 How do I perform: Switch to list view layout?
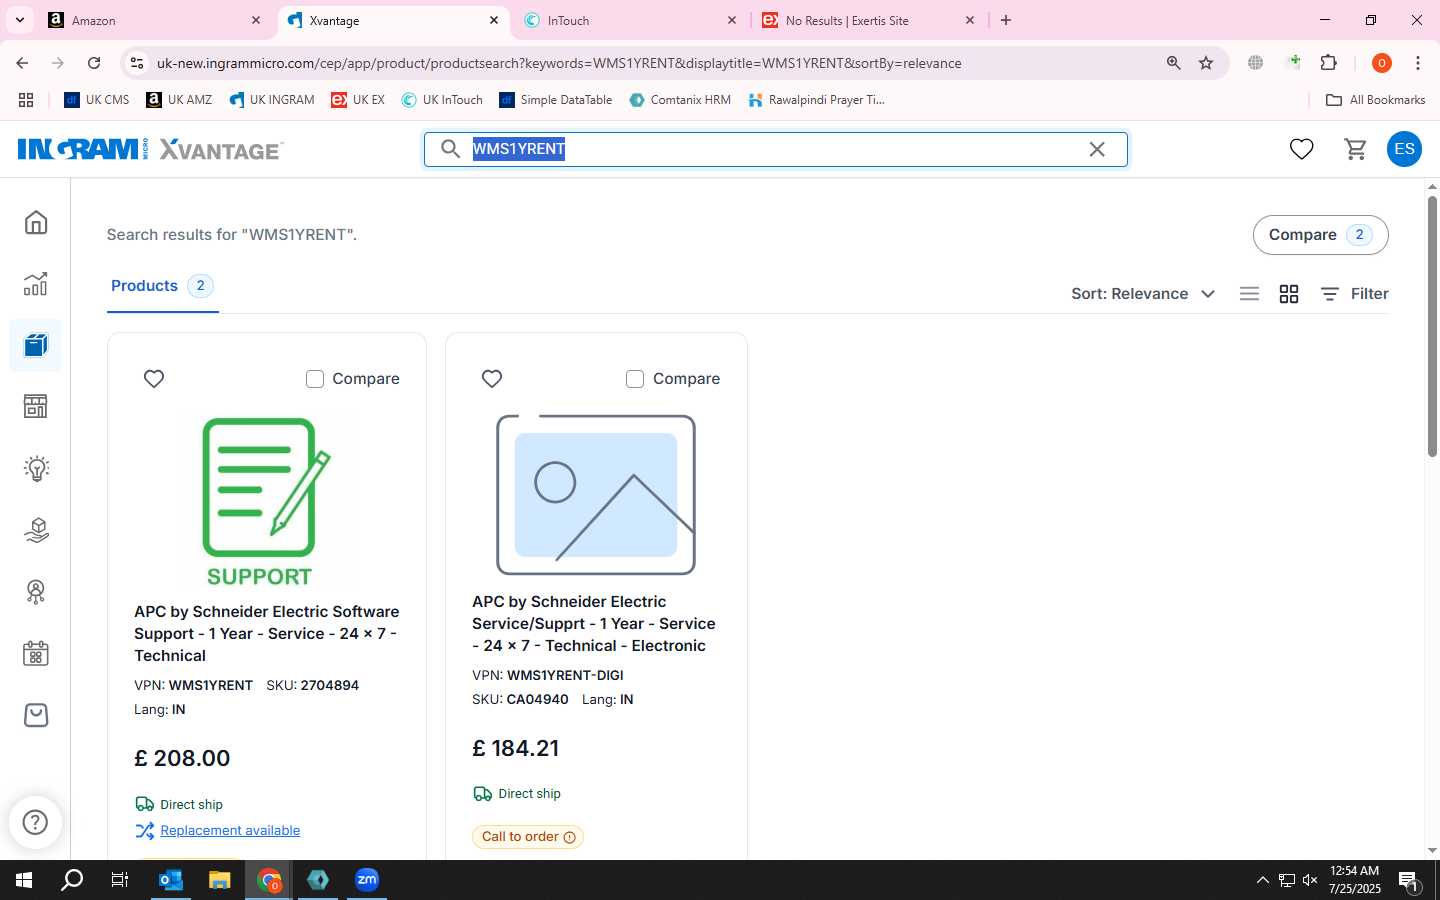coord(1249,294)
